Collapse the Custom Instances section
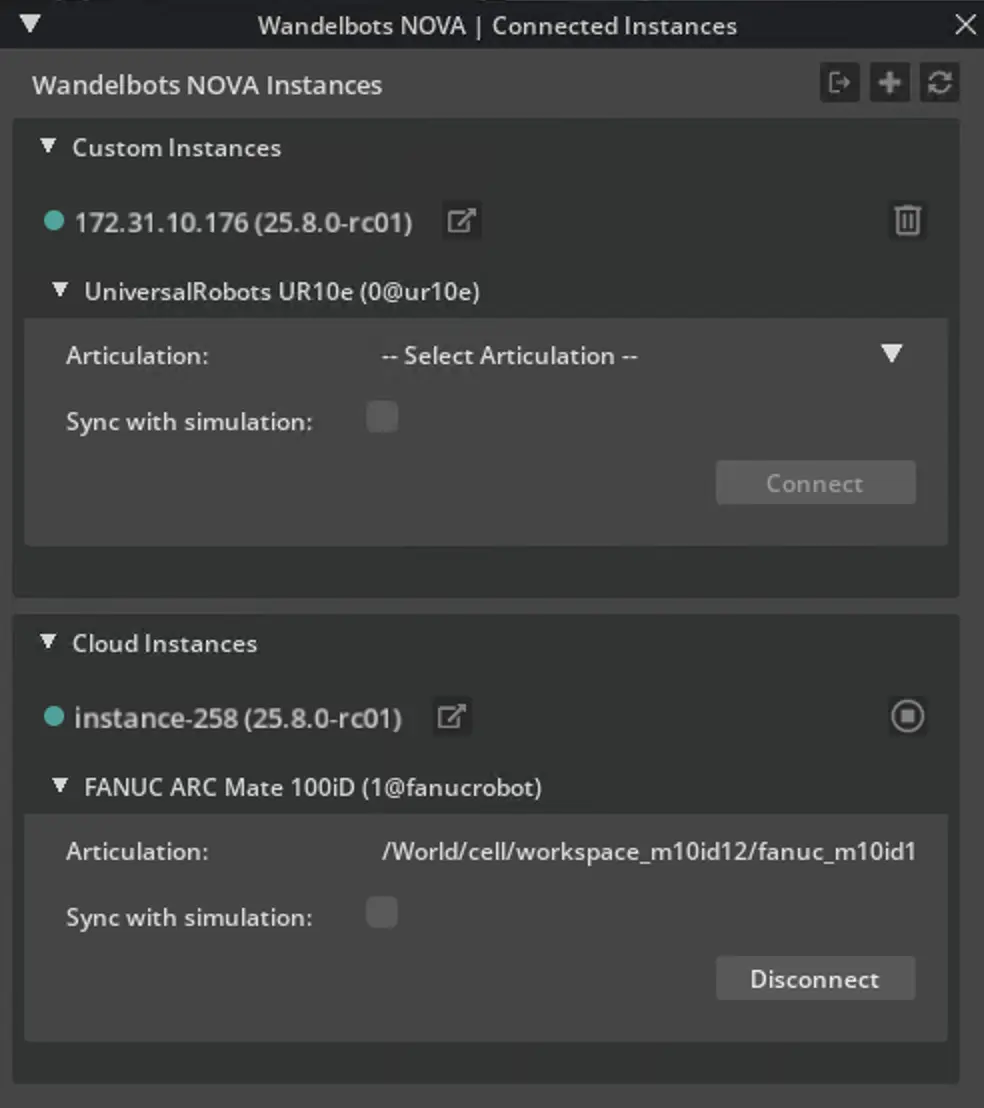This screenshot has height=1108, width=984. coord(48,147)
